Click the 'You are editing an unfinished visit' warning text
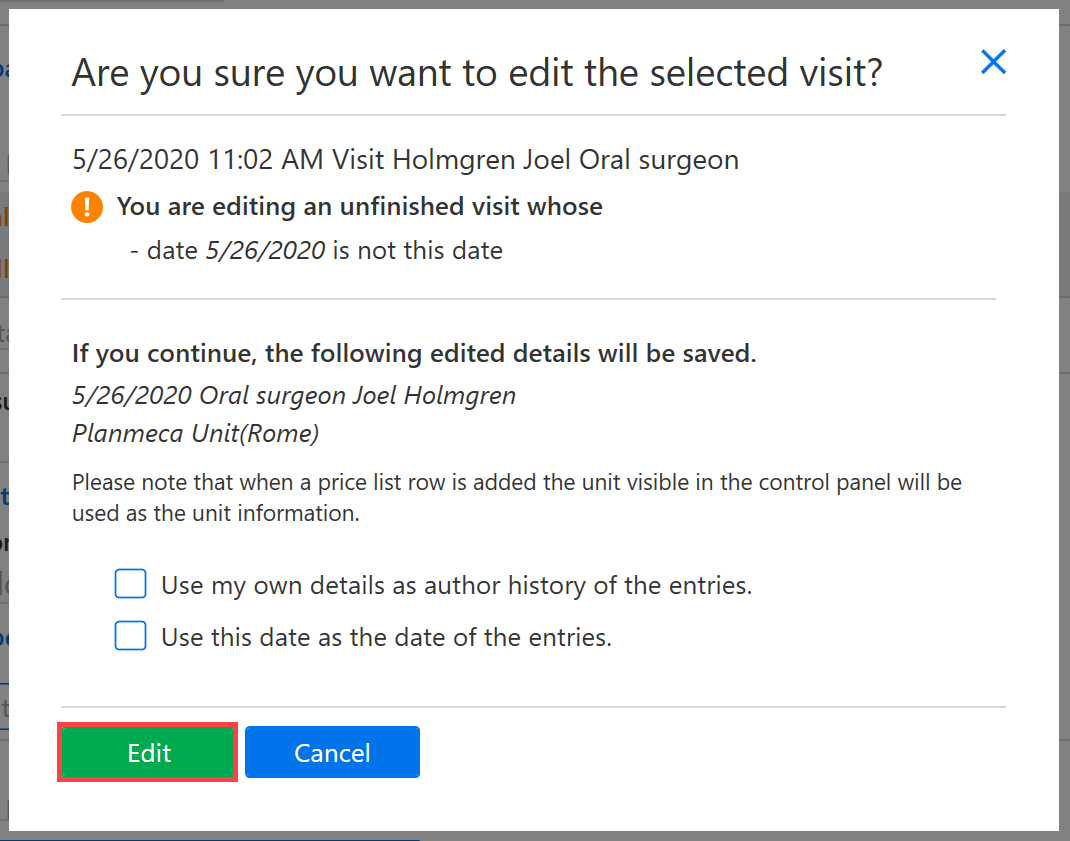 [x=360, y=207]
